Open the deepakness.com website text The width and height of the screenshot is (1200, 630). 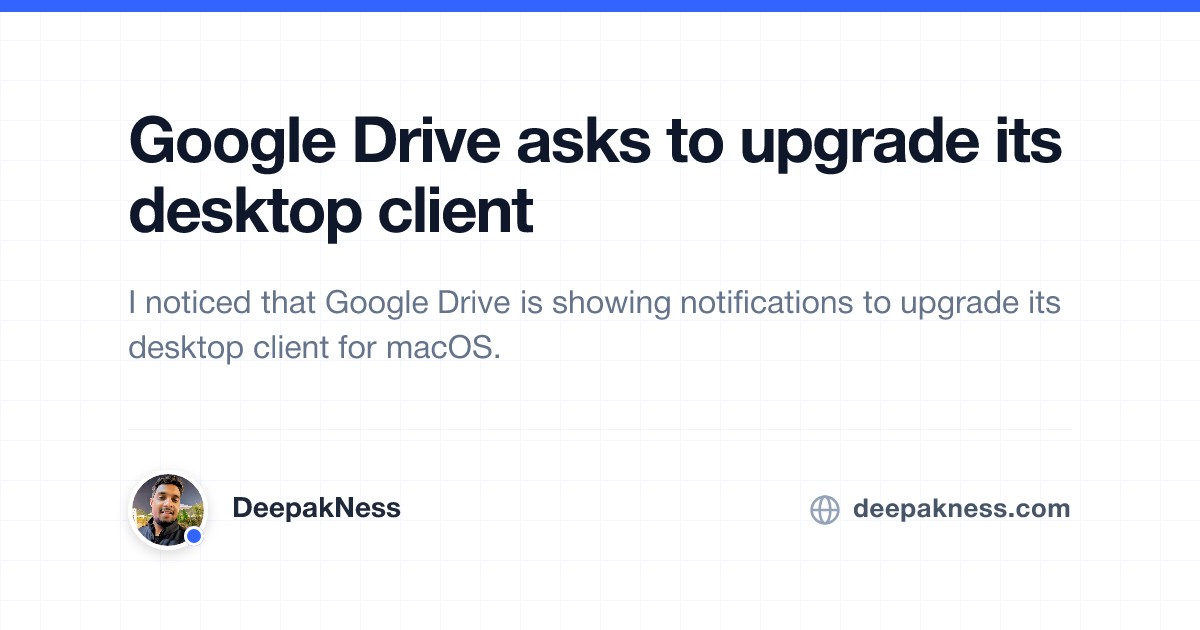click(961, 509)
